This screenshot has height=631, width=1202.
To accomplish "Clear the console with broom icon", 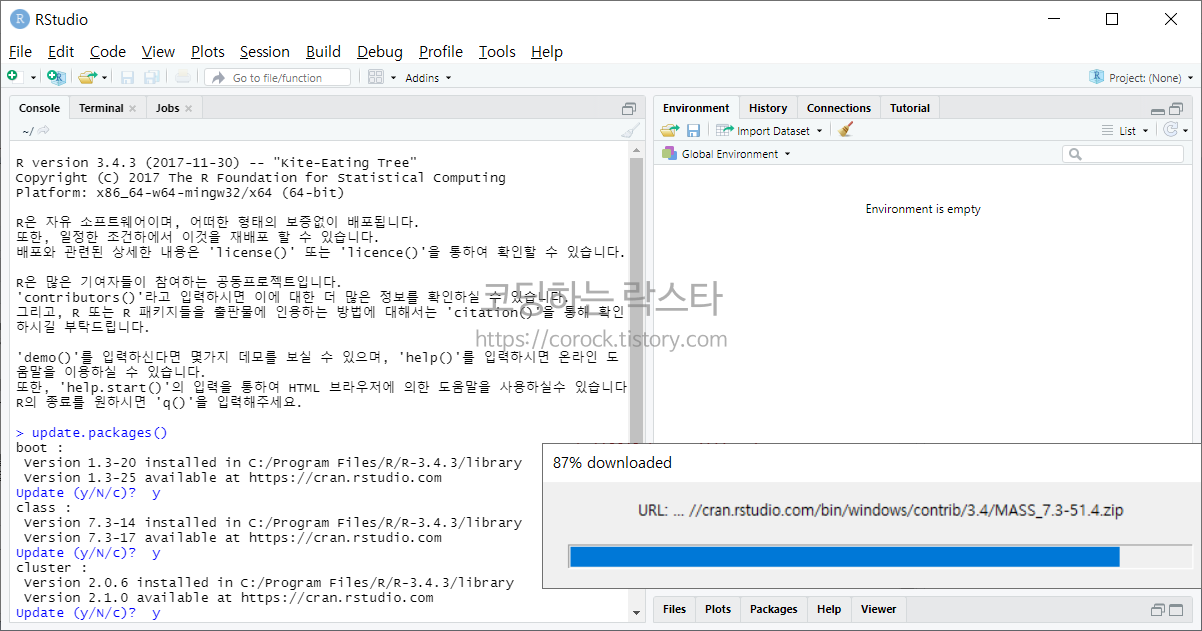I will (629, 130).
